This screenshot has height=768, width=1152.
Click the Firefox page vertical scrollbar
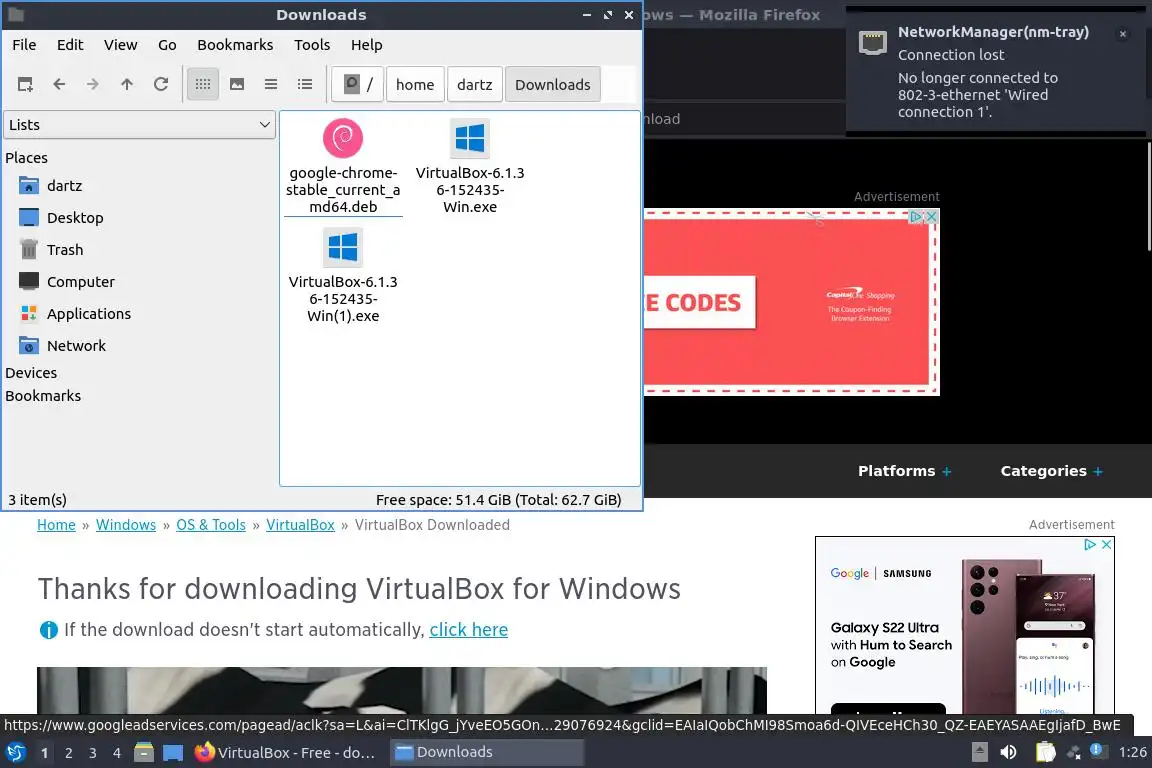[x=1148, y=196]
